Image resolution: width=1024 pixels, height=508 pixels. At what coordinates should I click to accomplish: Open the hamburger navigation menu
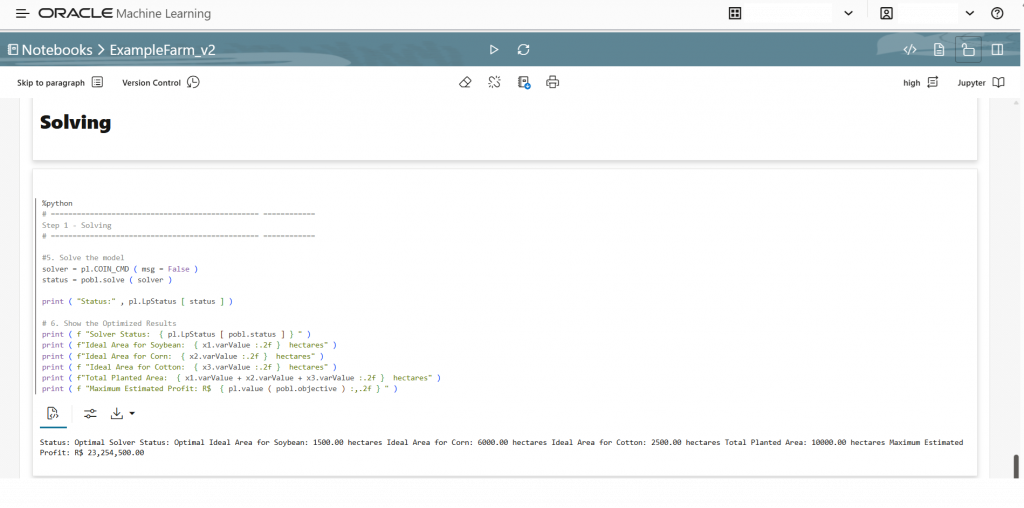[x=22, y=13]
